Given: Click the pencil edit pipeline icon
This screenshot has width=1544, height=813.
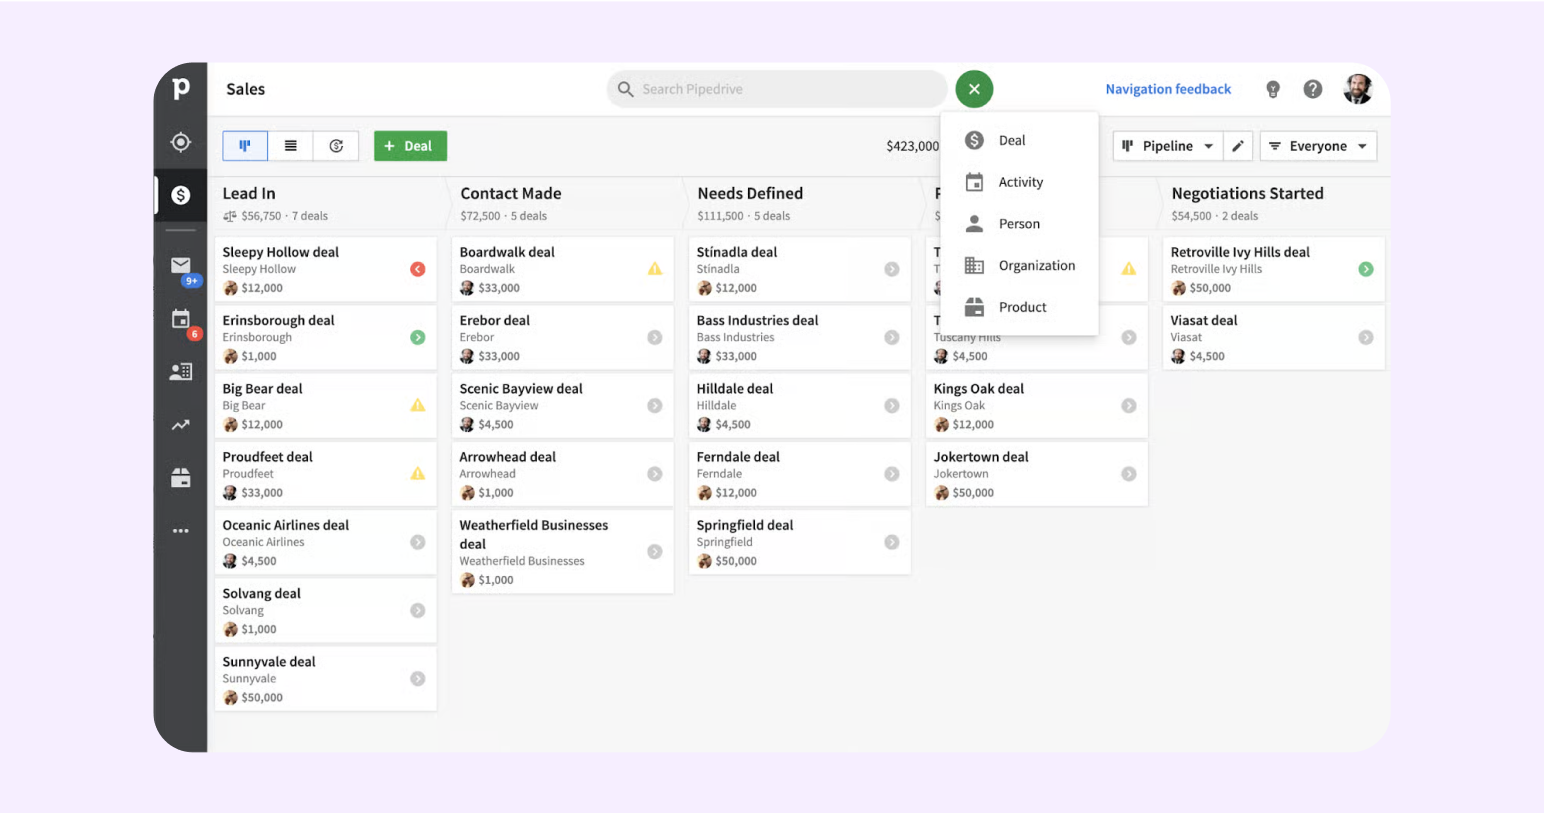Looking at the screenshot, I should 1237,146.
